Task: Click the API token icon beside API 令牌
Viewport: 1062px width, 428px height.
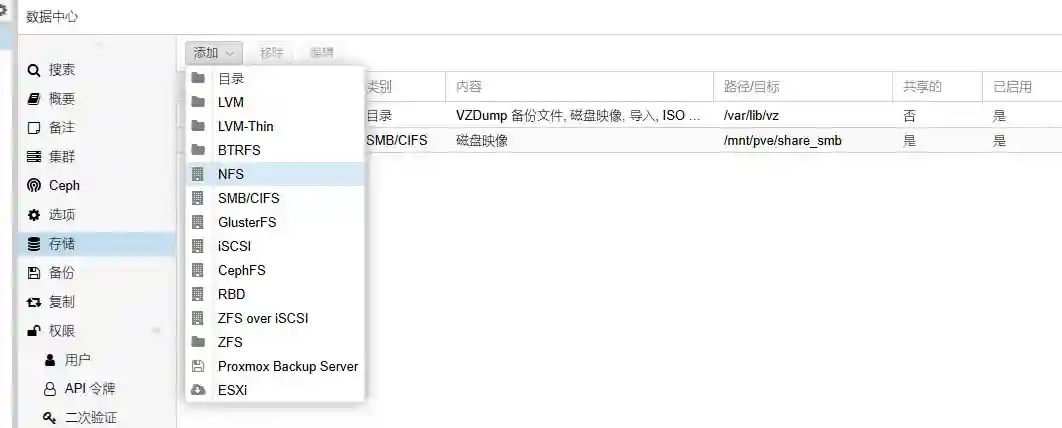Action: pyautogui.click(x=49, y=389)
